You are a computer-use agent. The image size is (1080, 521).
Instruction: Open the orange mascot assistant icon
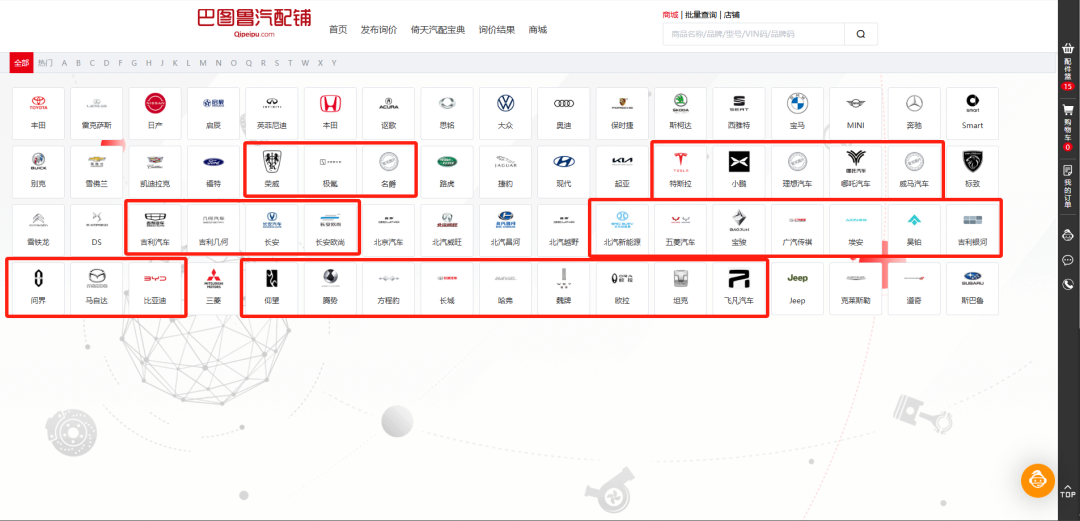pyautogui.click(x=1037, y=480)
